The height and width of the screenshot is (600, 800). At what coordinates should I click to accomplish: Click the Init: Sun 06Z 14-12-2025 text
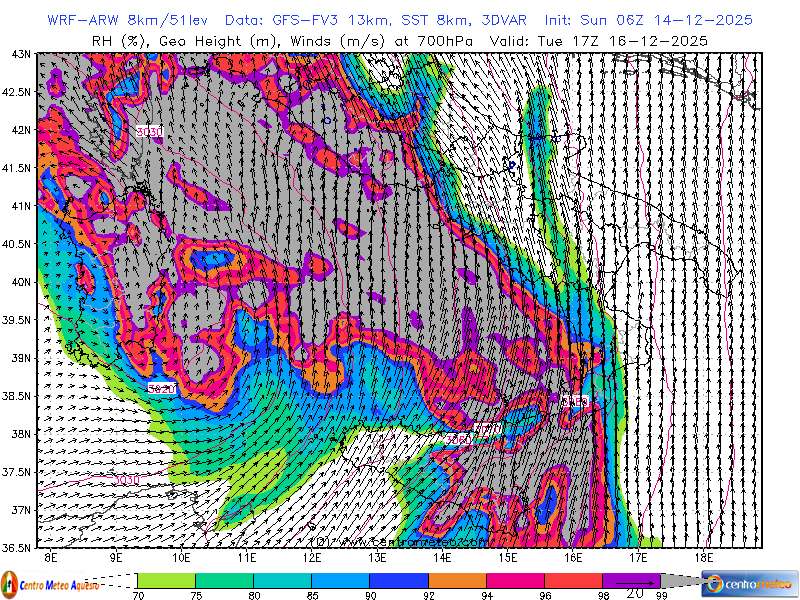[x=649, y=20]
